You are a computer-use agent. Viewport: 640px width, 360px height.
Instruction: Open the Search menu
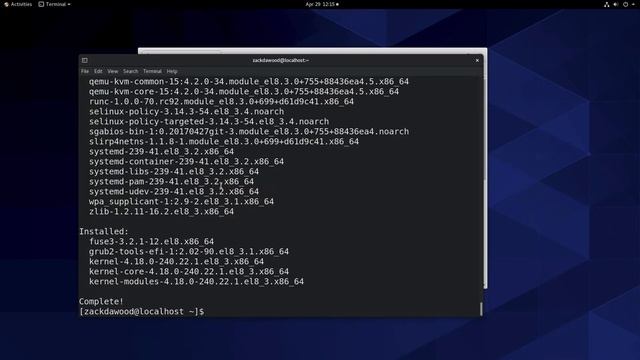point(131,71)
